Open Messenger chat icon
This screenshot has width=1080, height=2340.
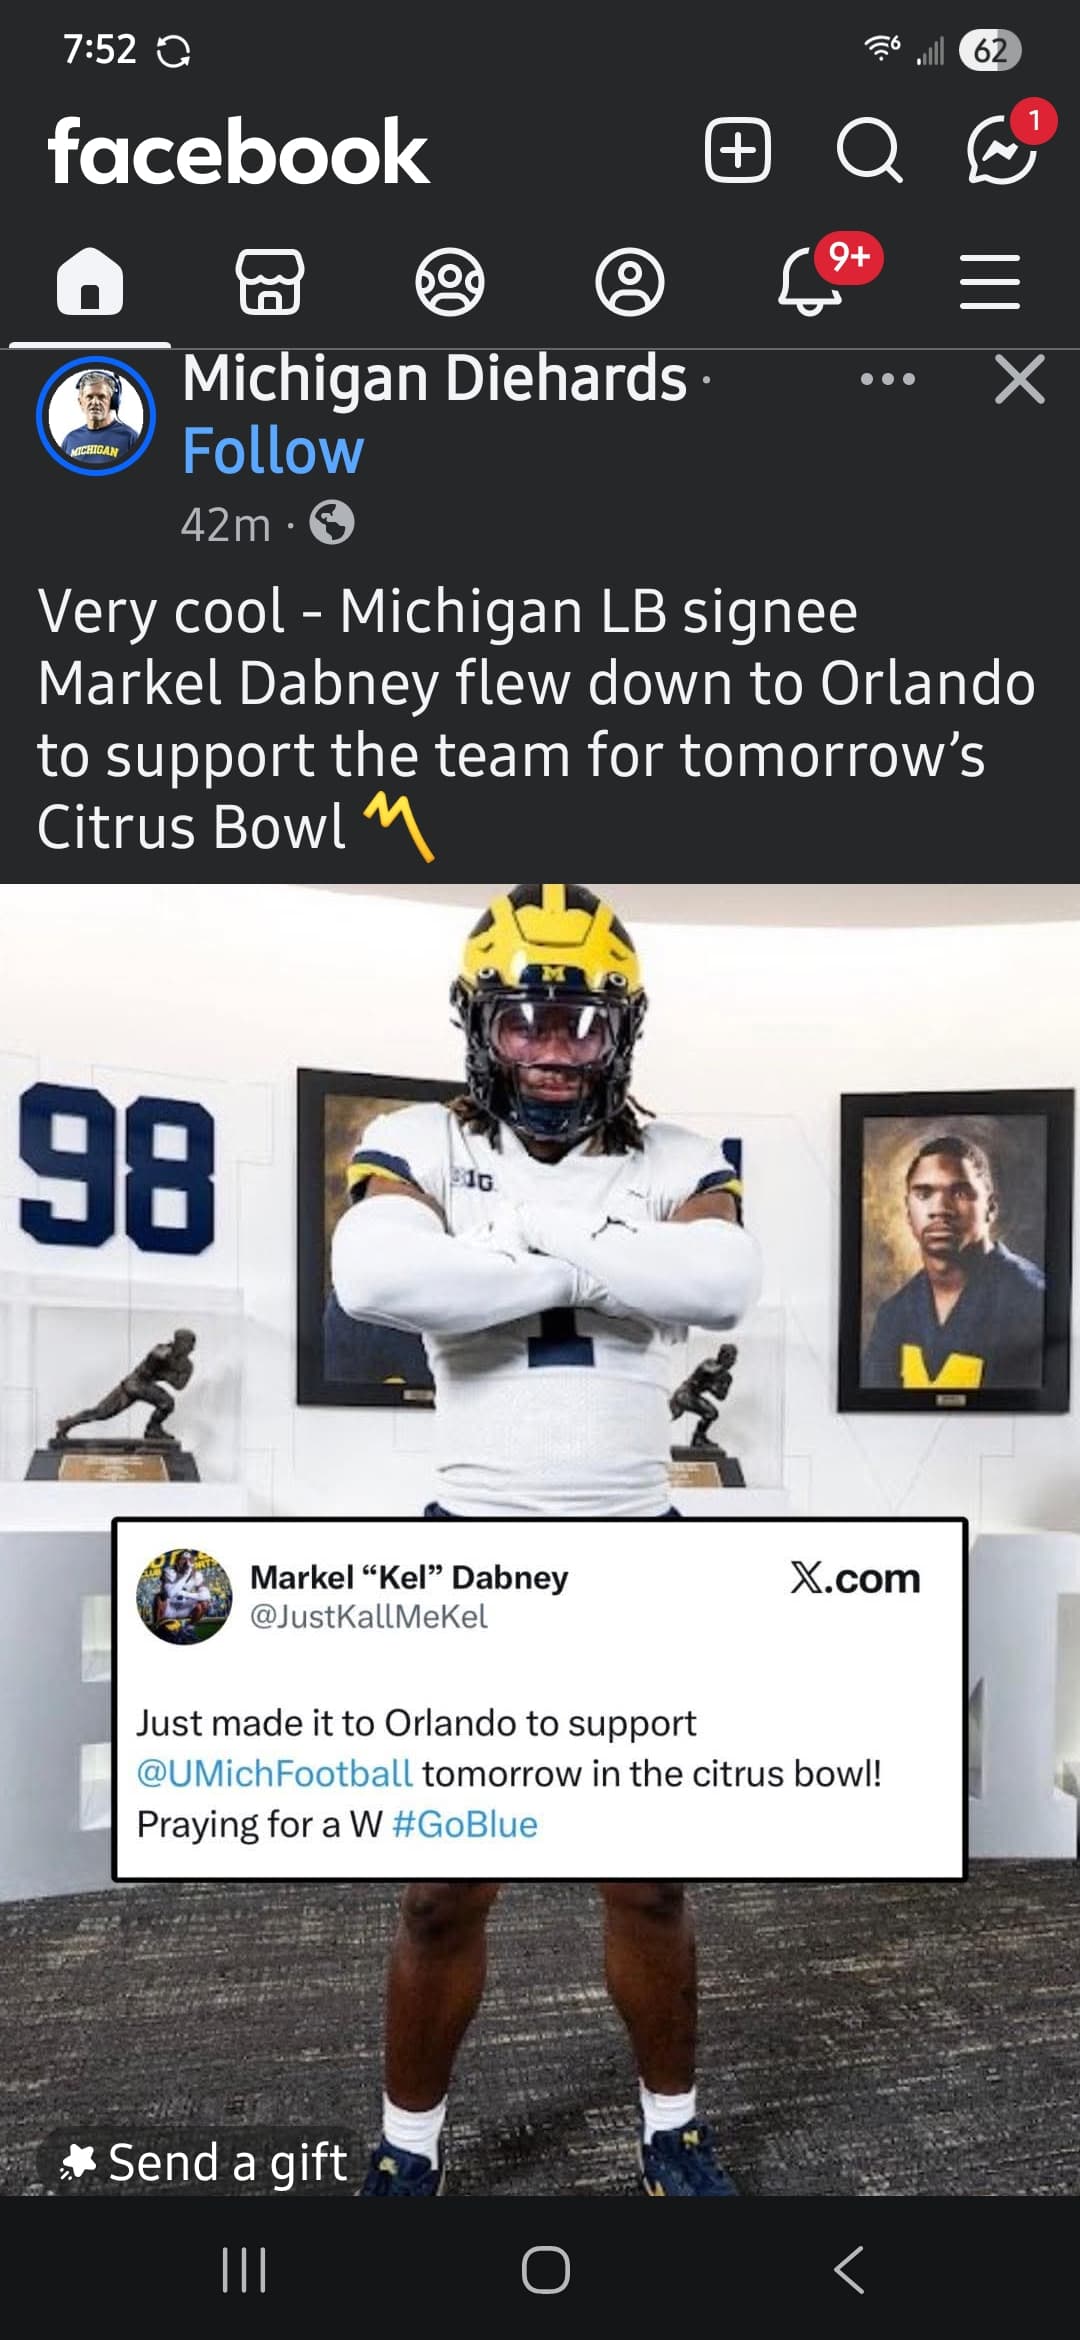pyautogui.click(x=1001, y=151)
